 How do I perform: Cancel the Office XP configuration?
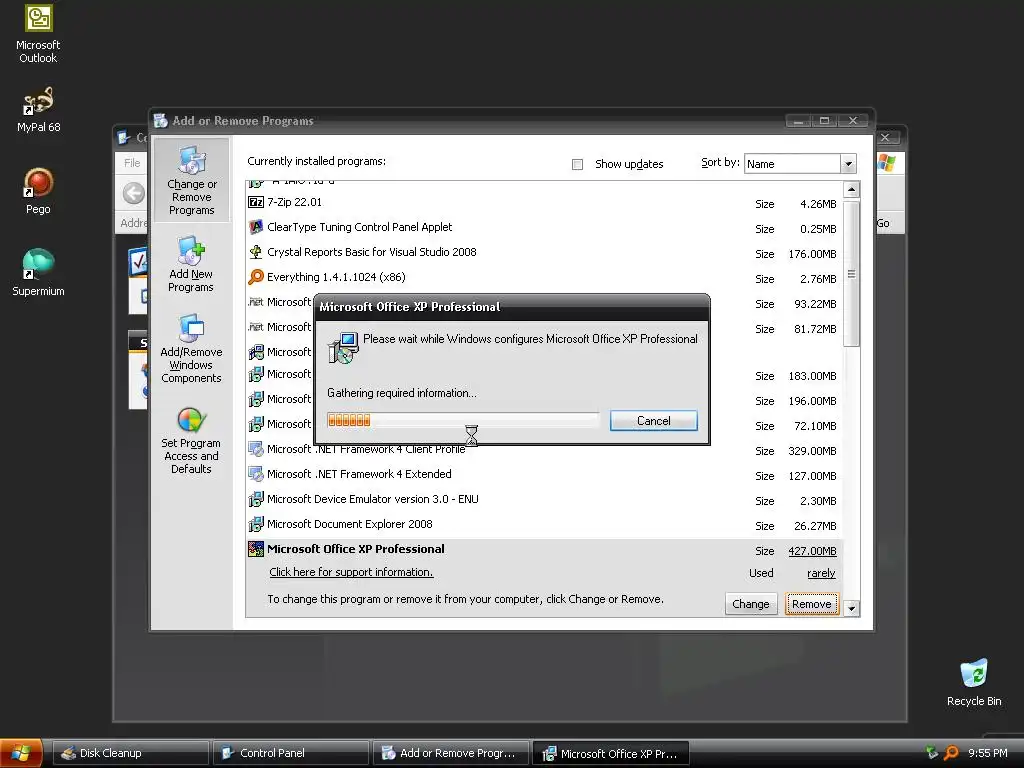click(654, 421)
